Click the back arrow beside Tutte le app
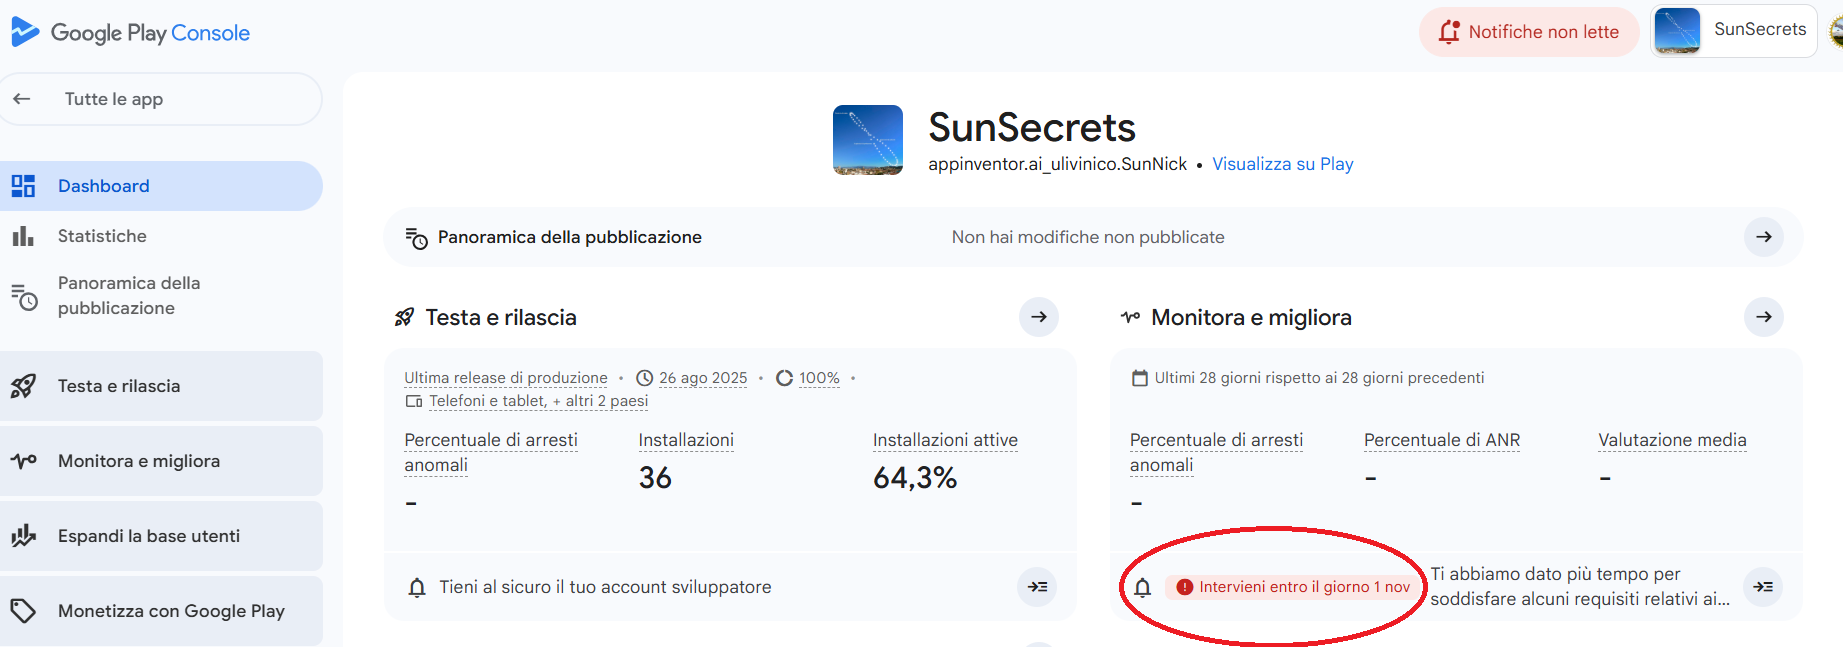 (x=22, y=99)
